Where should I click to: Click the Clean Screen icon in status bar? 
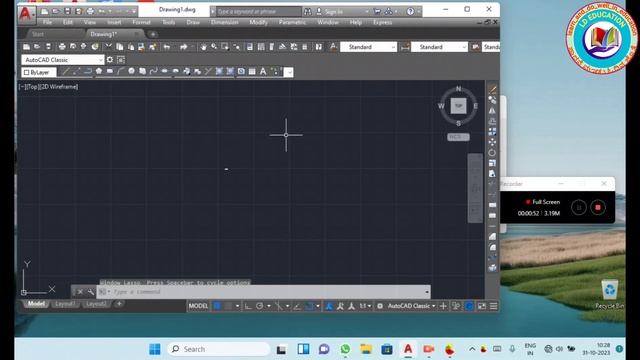[x=482, y=306]
